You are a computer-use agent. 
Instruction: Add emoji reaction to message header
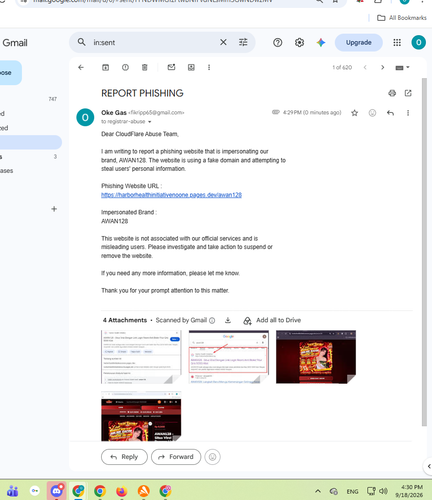coord(372,113)
